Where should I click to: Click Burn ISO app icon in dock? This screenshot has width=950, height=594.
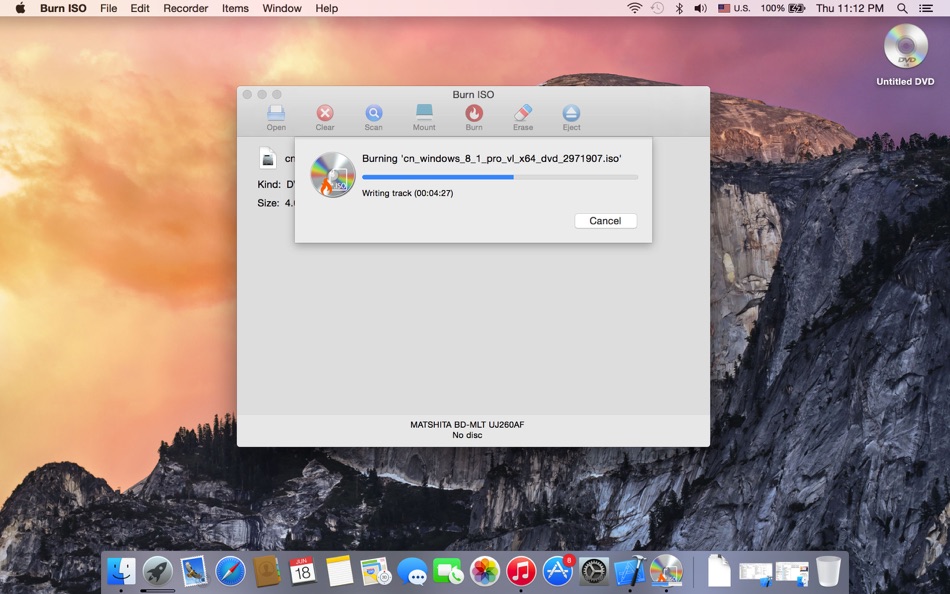tap(666, 571)
